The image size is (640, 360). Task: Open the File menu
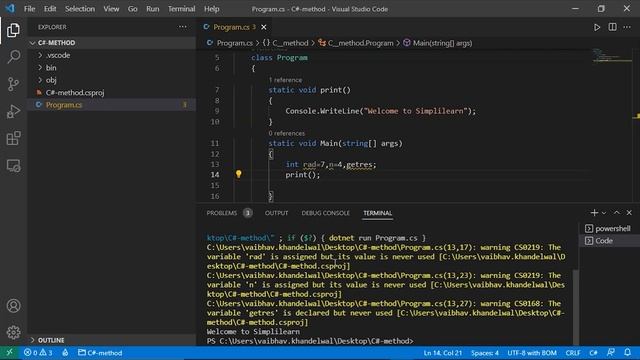tap(29, 9)
